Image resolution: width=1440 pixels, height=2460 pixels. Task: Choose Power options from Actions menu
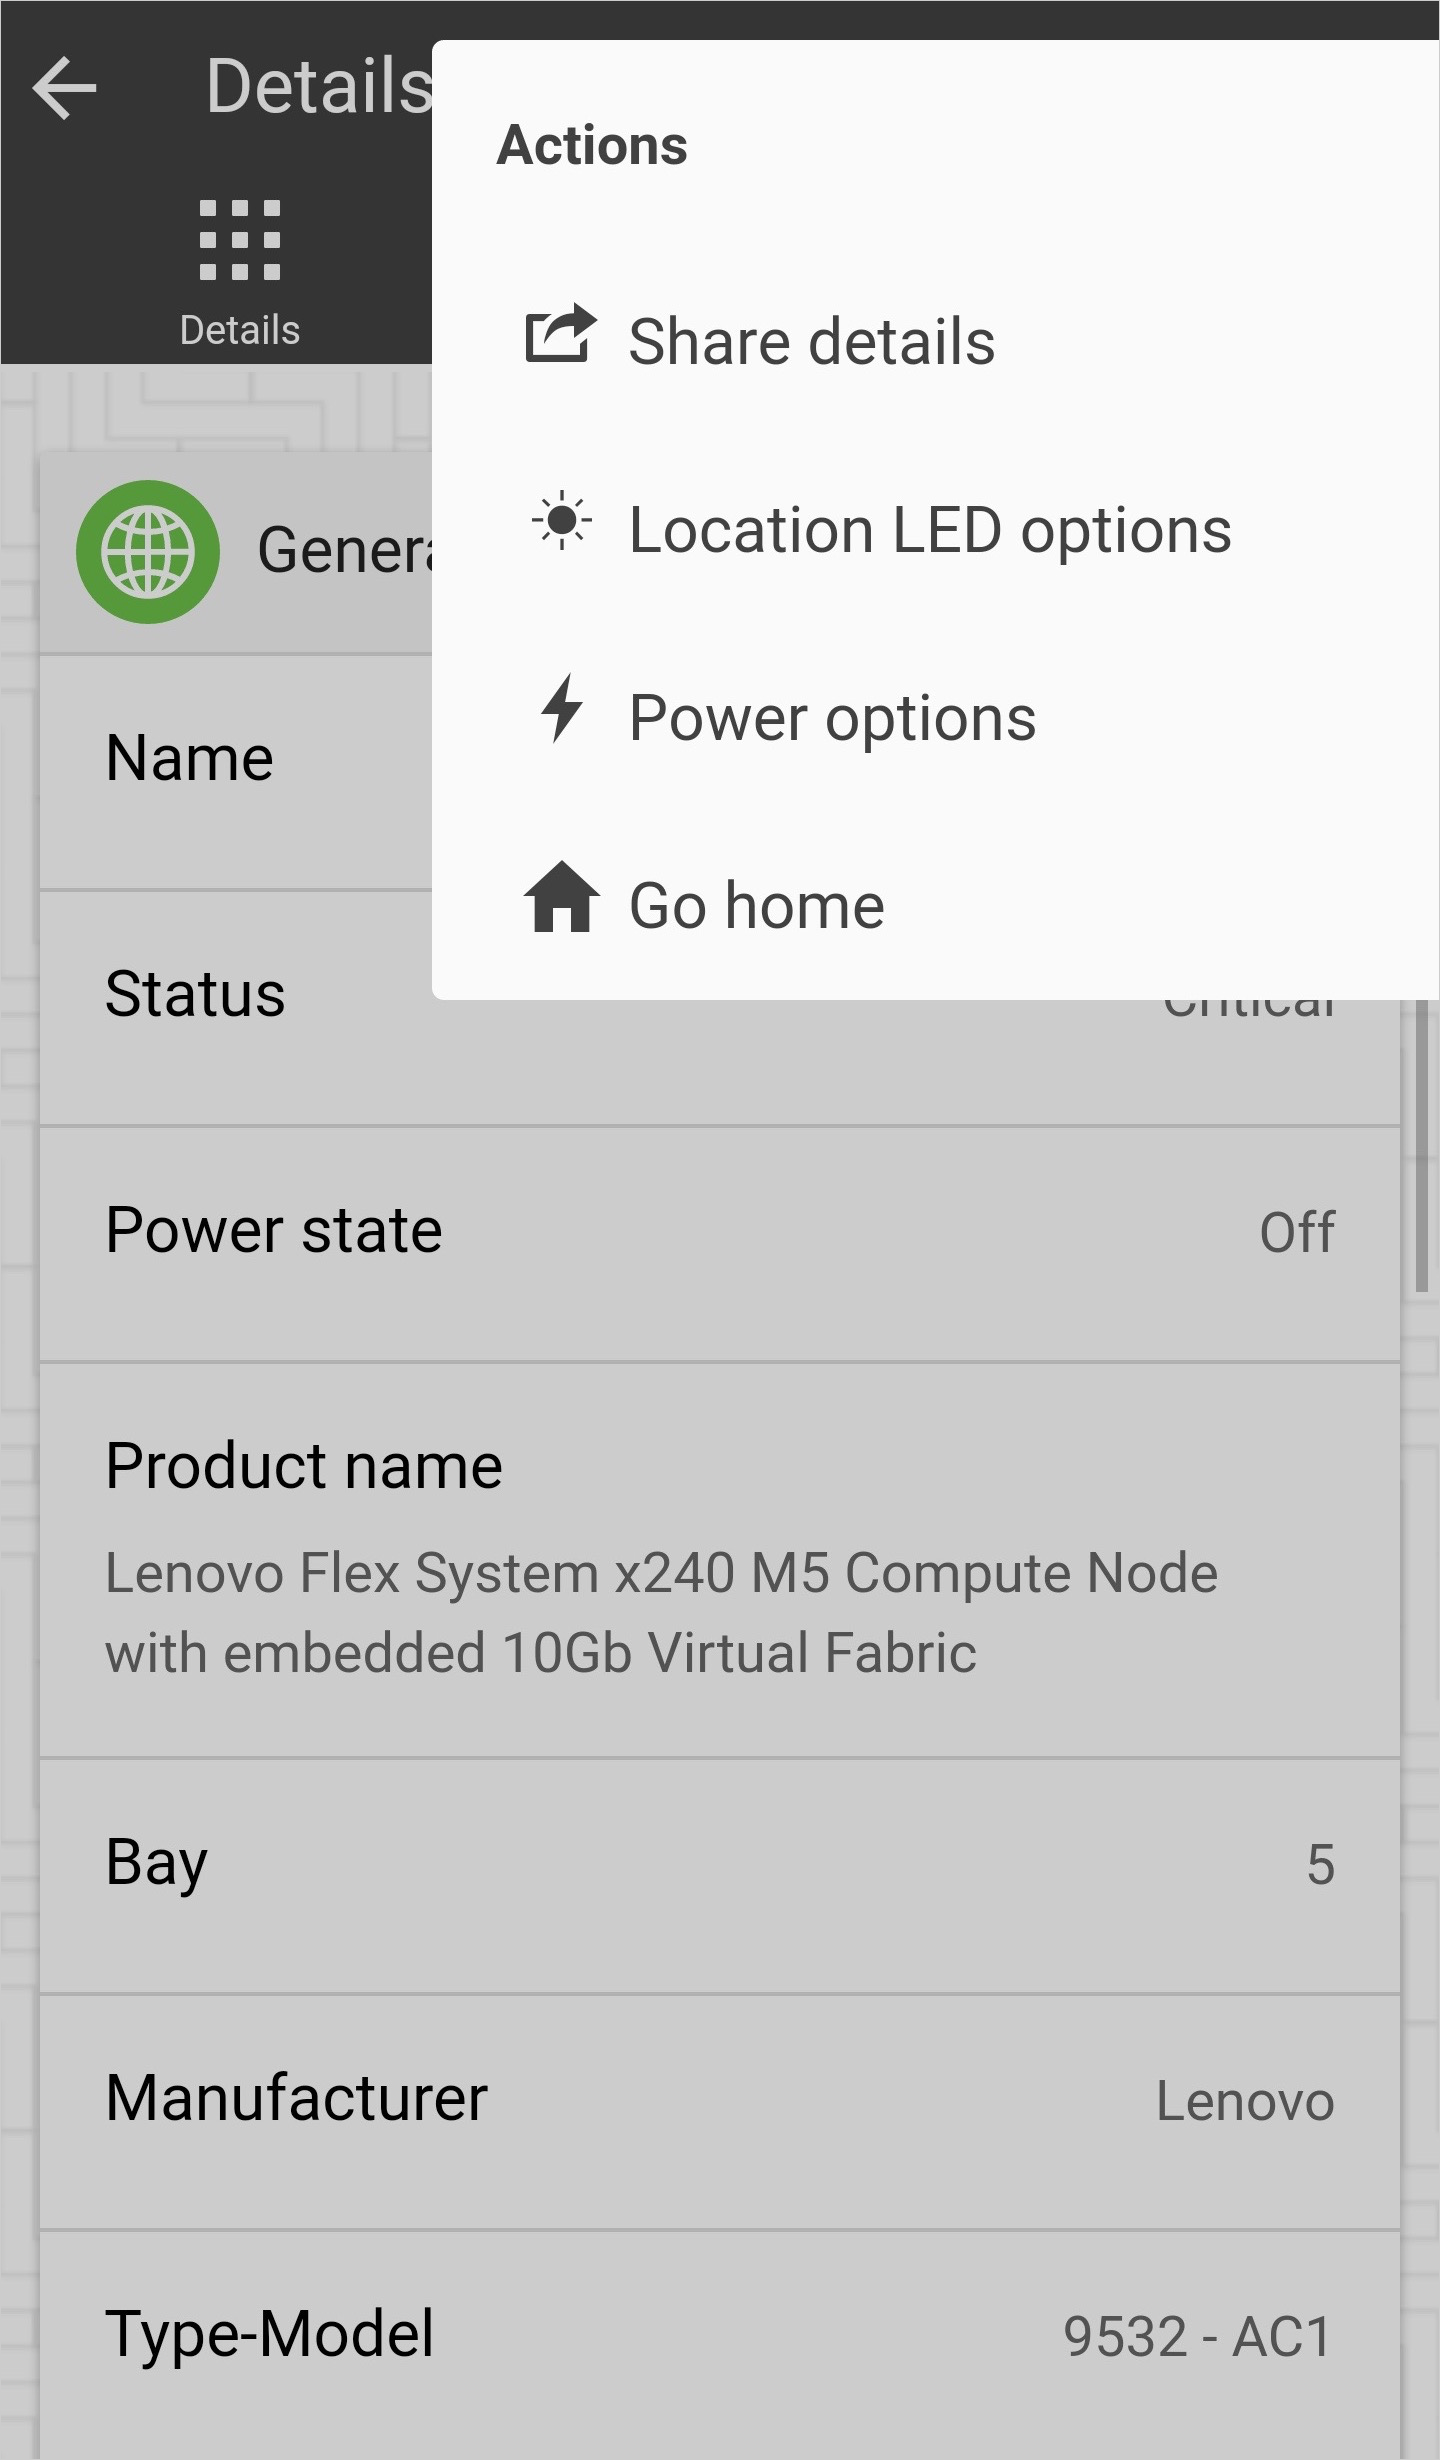(832, 718)
